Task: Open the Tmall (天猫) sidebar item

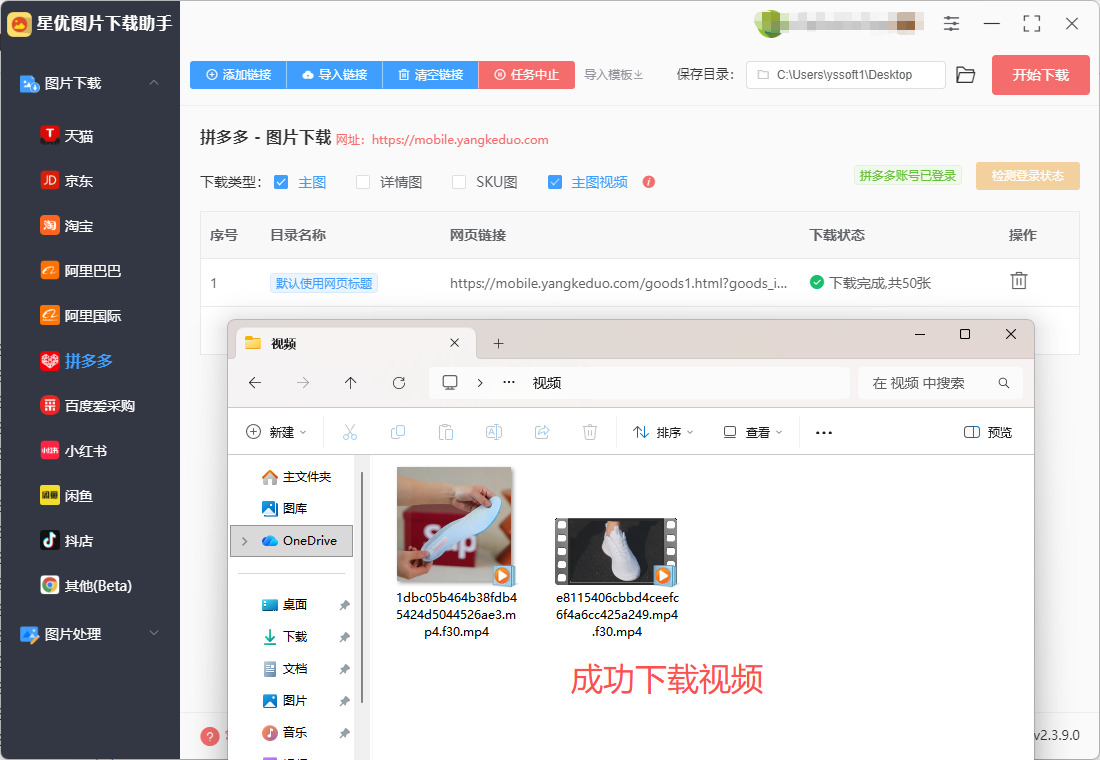Action: point(67,135)
